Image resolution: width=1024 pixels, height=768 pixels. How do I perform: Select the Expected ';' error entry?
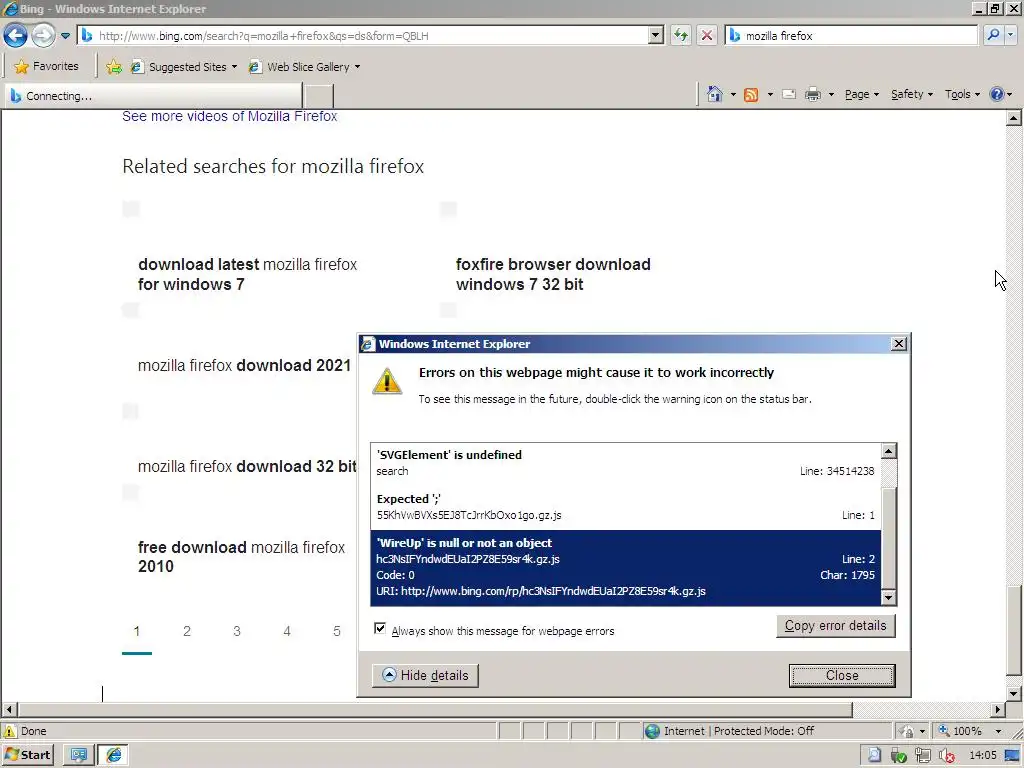pyautogui.click(x=626, y=507)
